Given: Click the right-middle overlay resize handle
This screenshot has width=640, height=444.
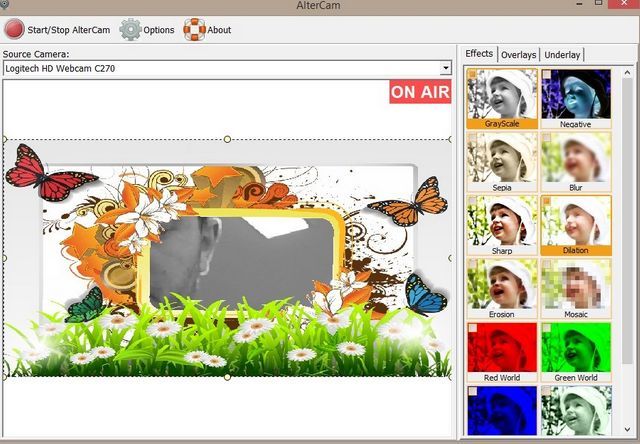Looking at the screenshot, I should [450, 258].
